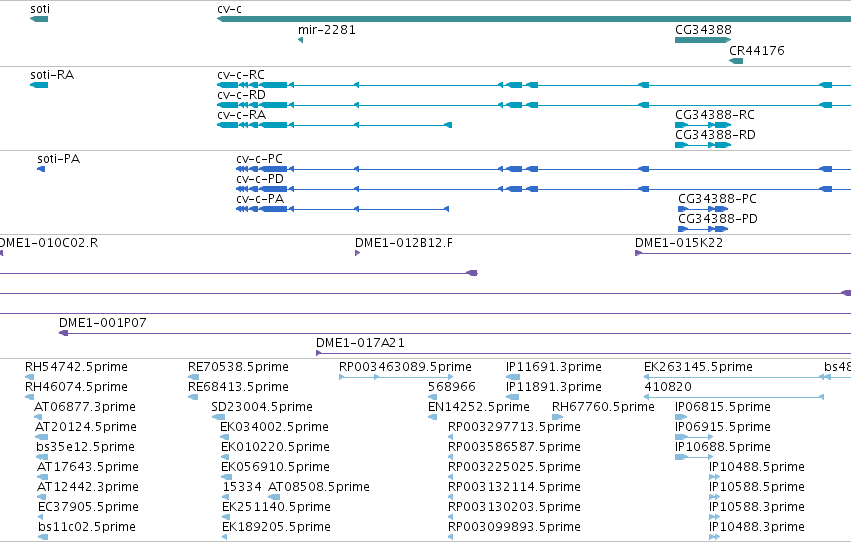The image size is (851, 542).
Task: Click the EK263145.5prime EST label
Action: click(698, 367)
